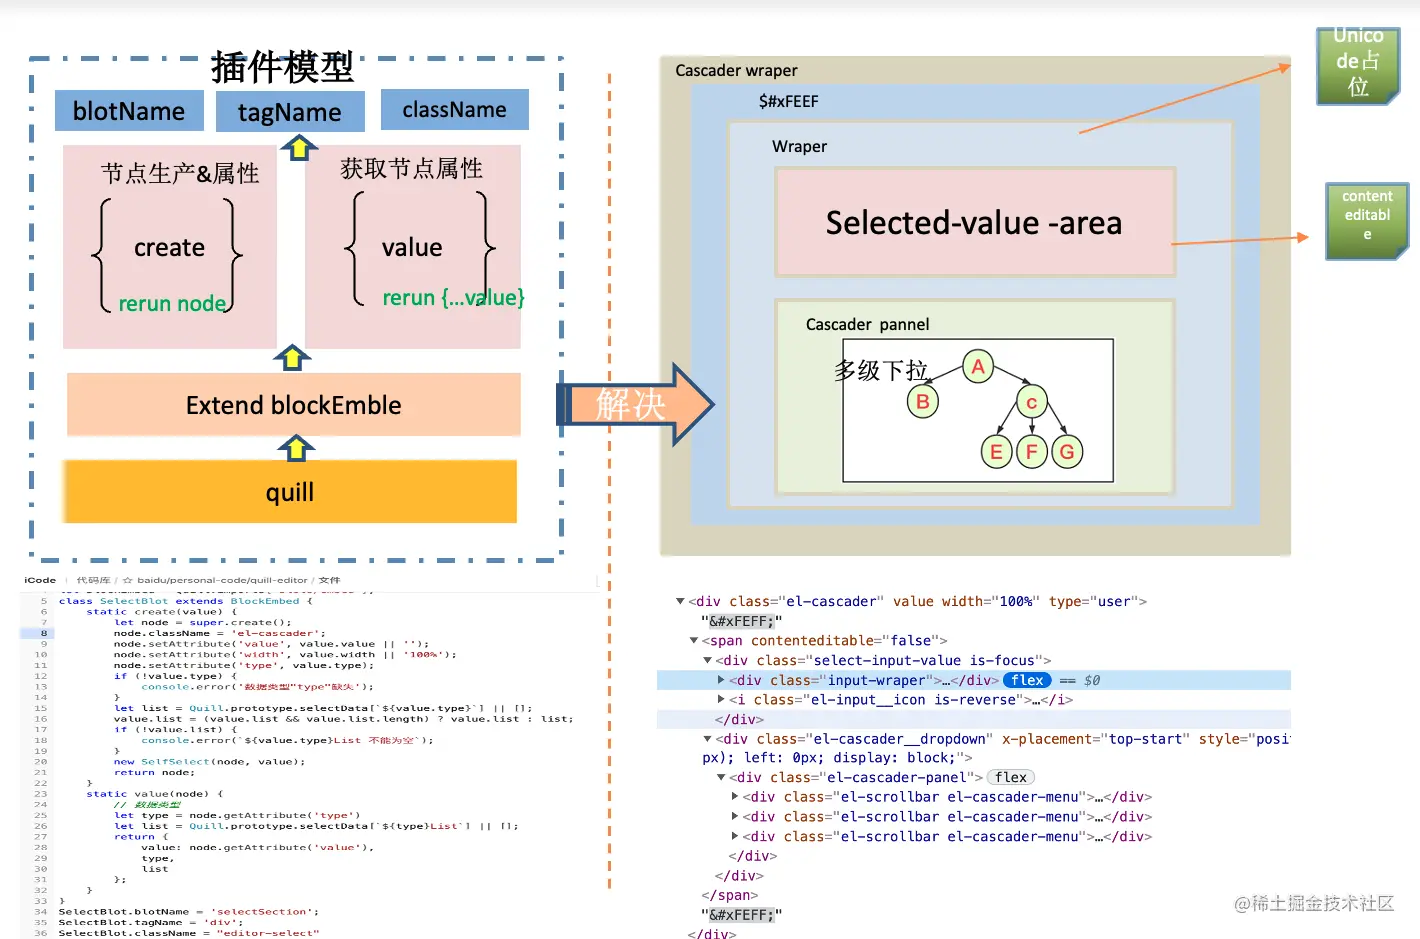
Task: Toggle the blue flex badge on the input-wraper row
Action: coord(1027,680)
